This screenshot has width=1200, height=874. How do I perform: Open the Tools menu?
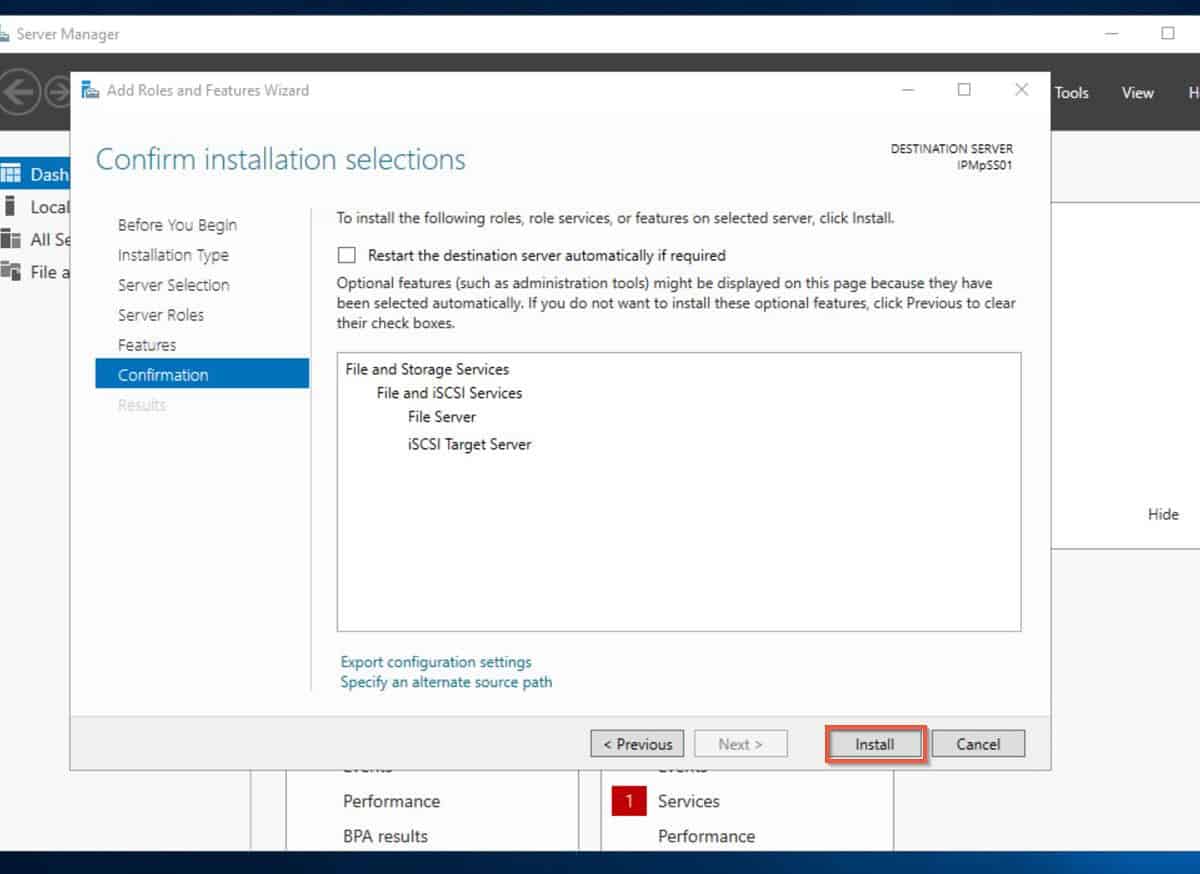pyautogui.click(x=1071, y=92)
